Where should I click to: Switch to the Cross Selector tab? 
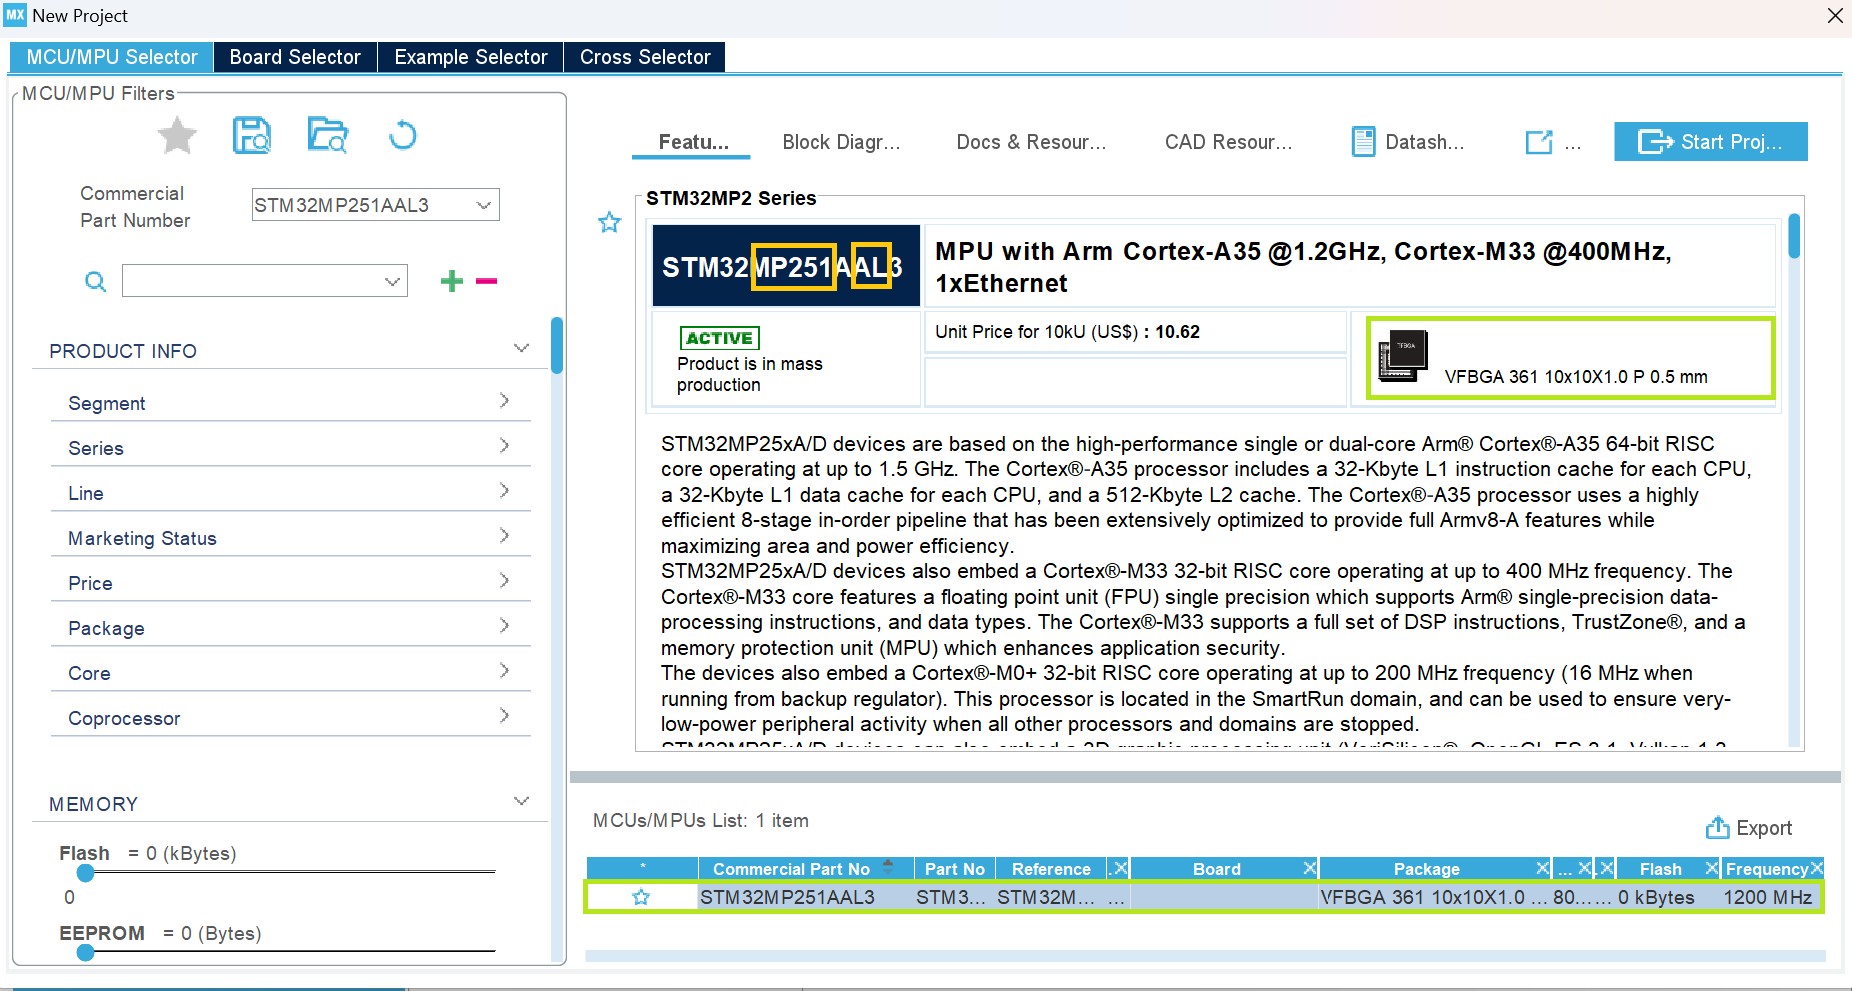pos(645,57)
